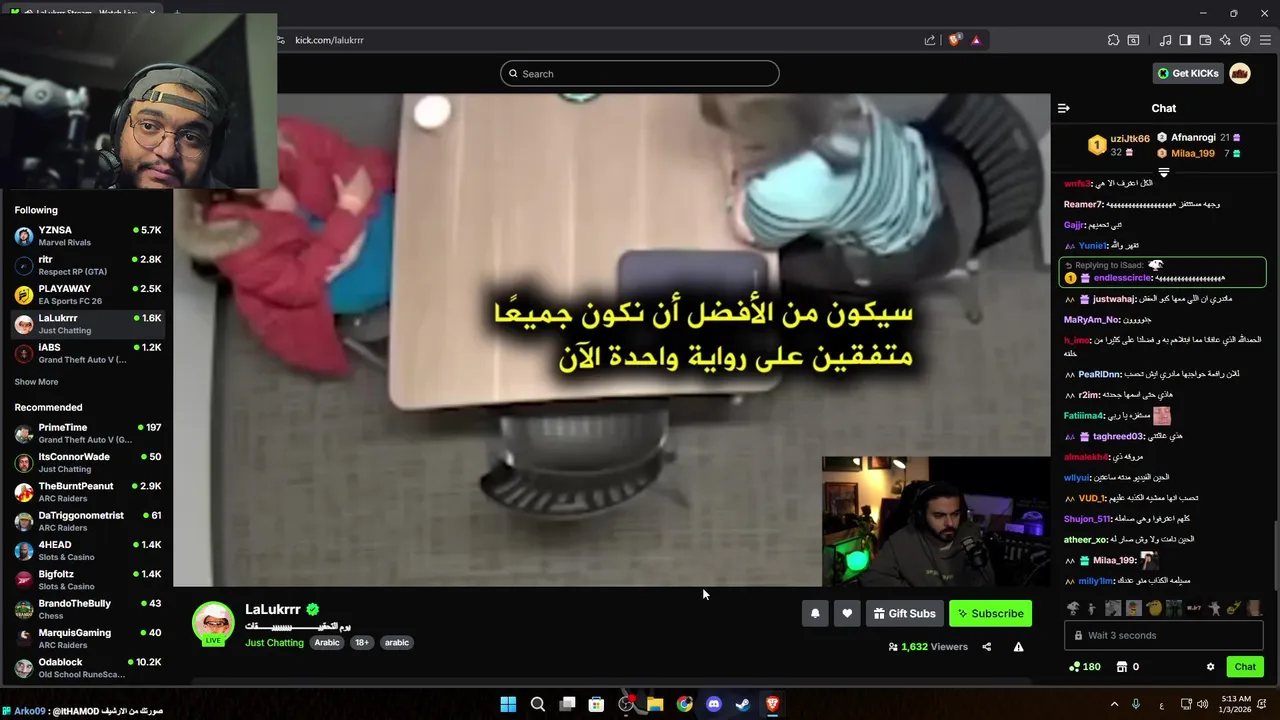Open ItsConnorWade recommended channel
The image size is (1280, 720).
tap(87, 462)
